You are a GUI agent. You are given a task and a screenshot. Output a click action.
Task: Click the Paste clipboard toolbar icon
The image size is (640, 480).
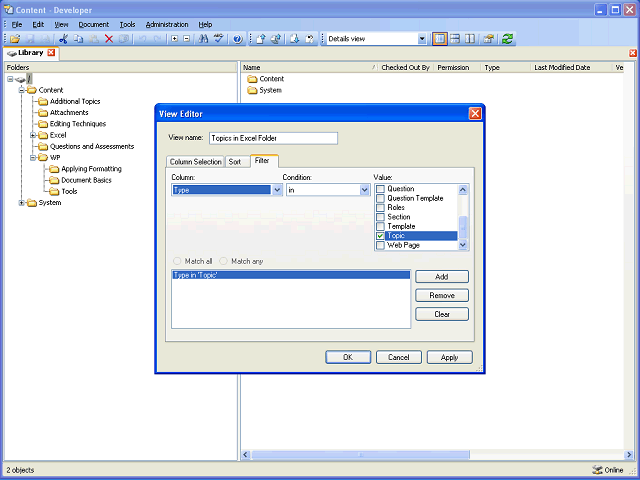[94, 39]
